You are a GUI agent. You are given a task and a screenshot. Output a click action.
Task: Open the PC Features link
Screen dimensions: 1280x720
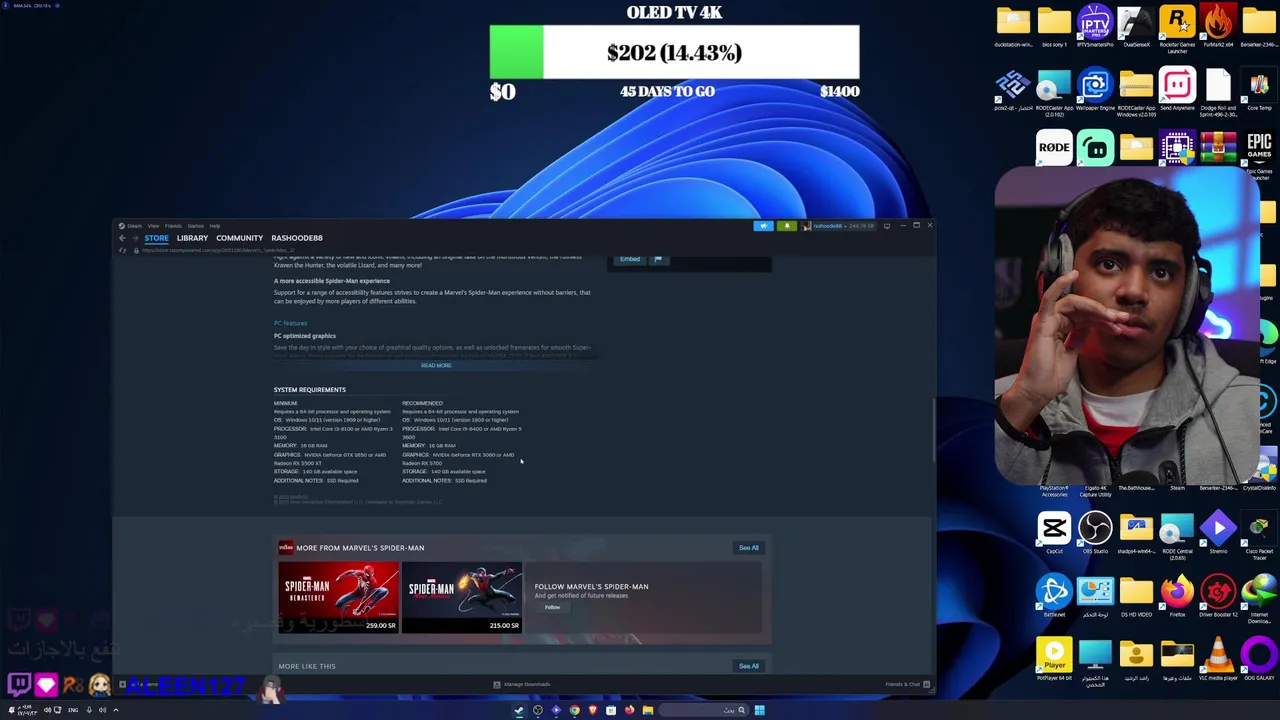pyautogui.click(x=290, y=323)
